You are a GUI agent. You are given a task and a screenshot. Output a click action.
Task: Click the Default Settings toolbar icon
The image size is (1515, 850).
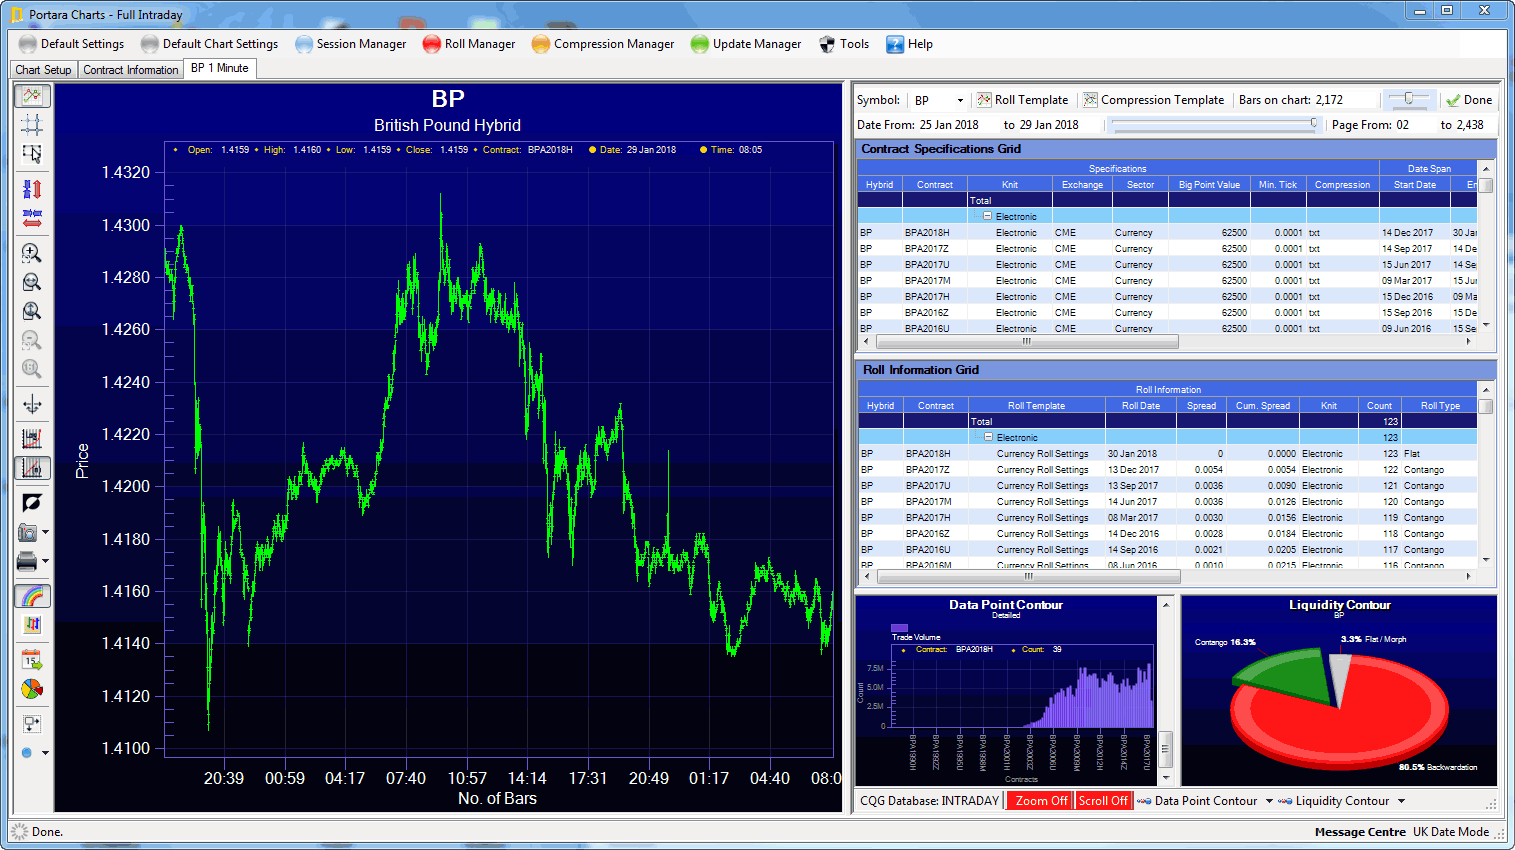tap(27, 44)
